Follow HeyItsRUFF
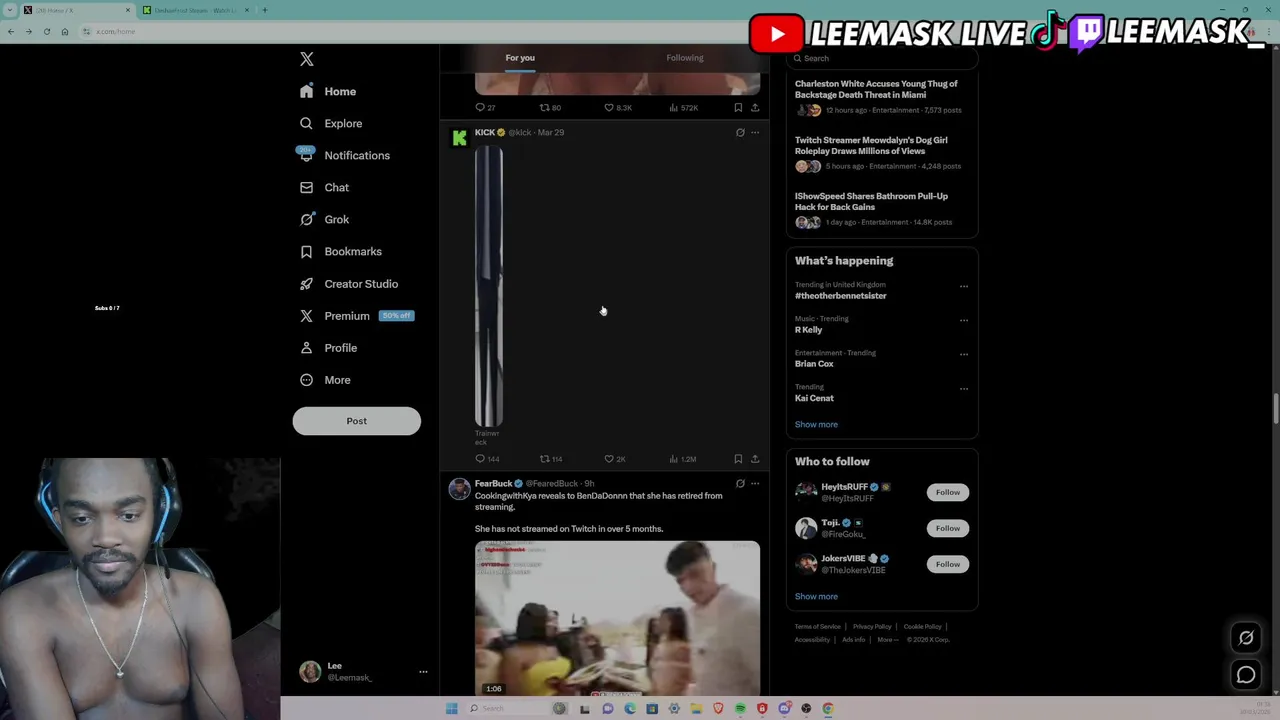The width and height of the screenshot is (1280, 720). [948, 492]
